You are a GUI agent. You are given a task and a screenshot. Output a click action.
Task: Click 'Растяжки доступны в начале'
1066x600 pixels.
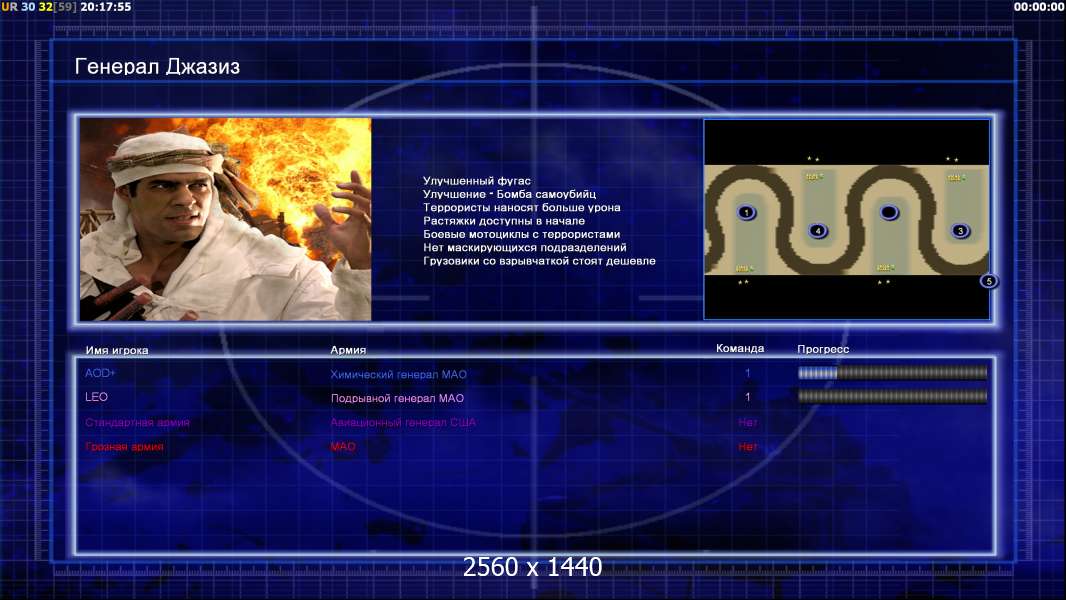[x=504, y=221]
